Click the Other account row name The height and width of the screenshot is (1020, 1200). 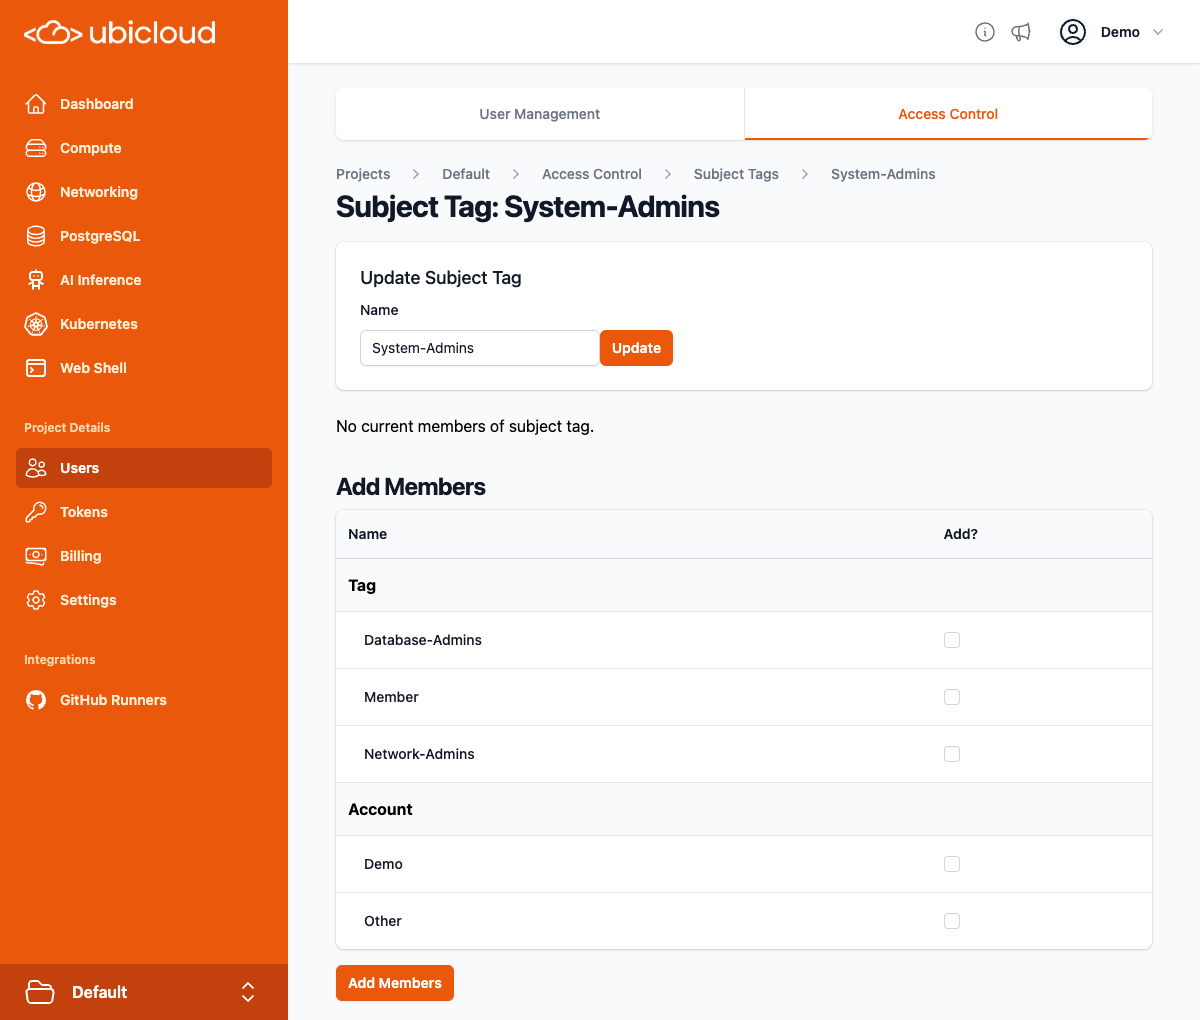(383, 921)
